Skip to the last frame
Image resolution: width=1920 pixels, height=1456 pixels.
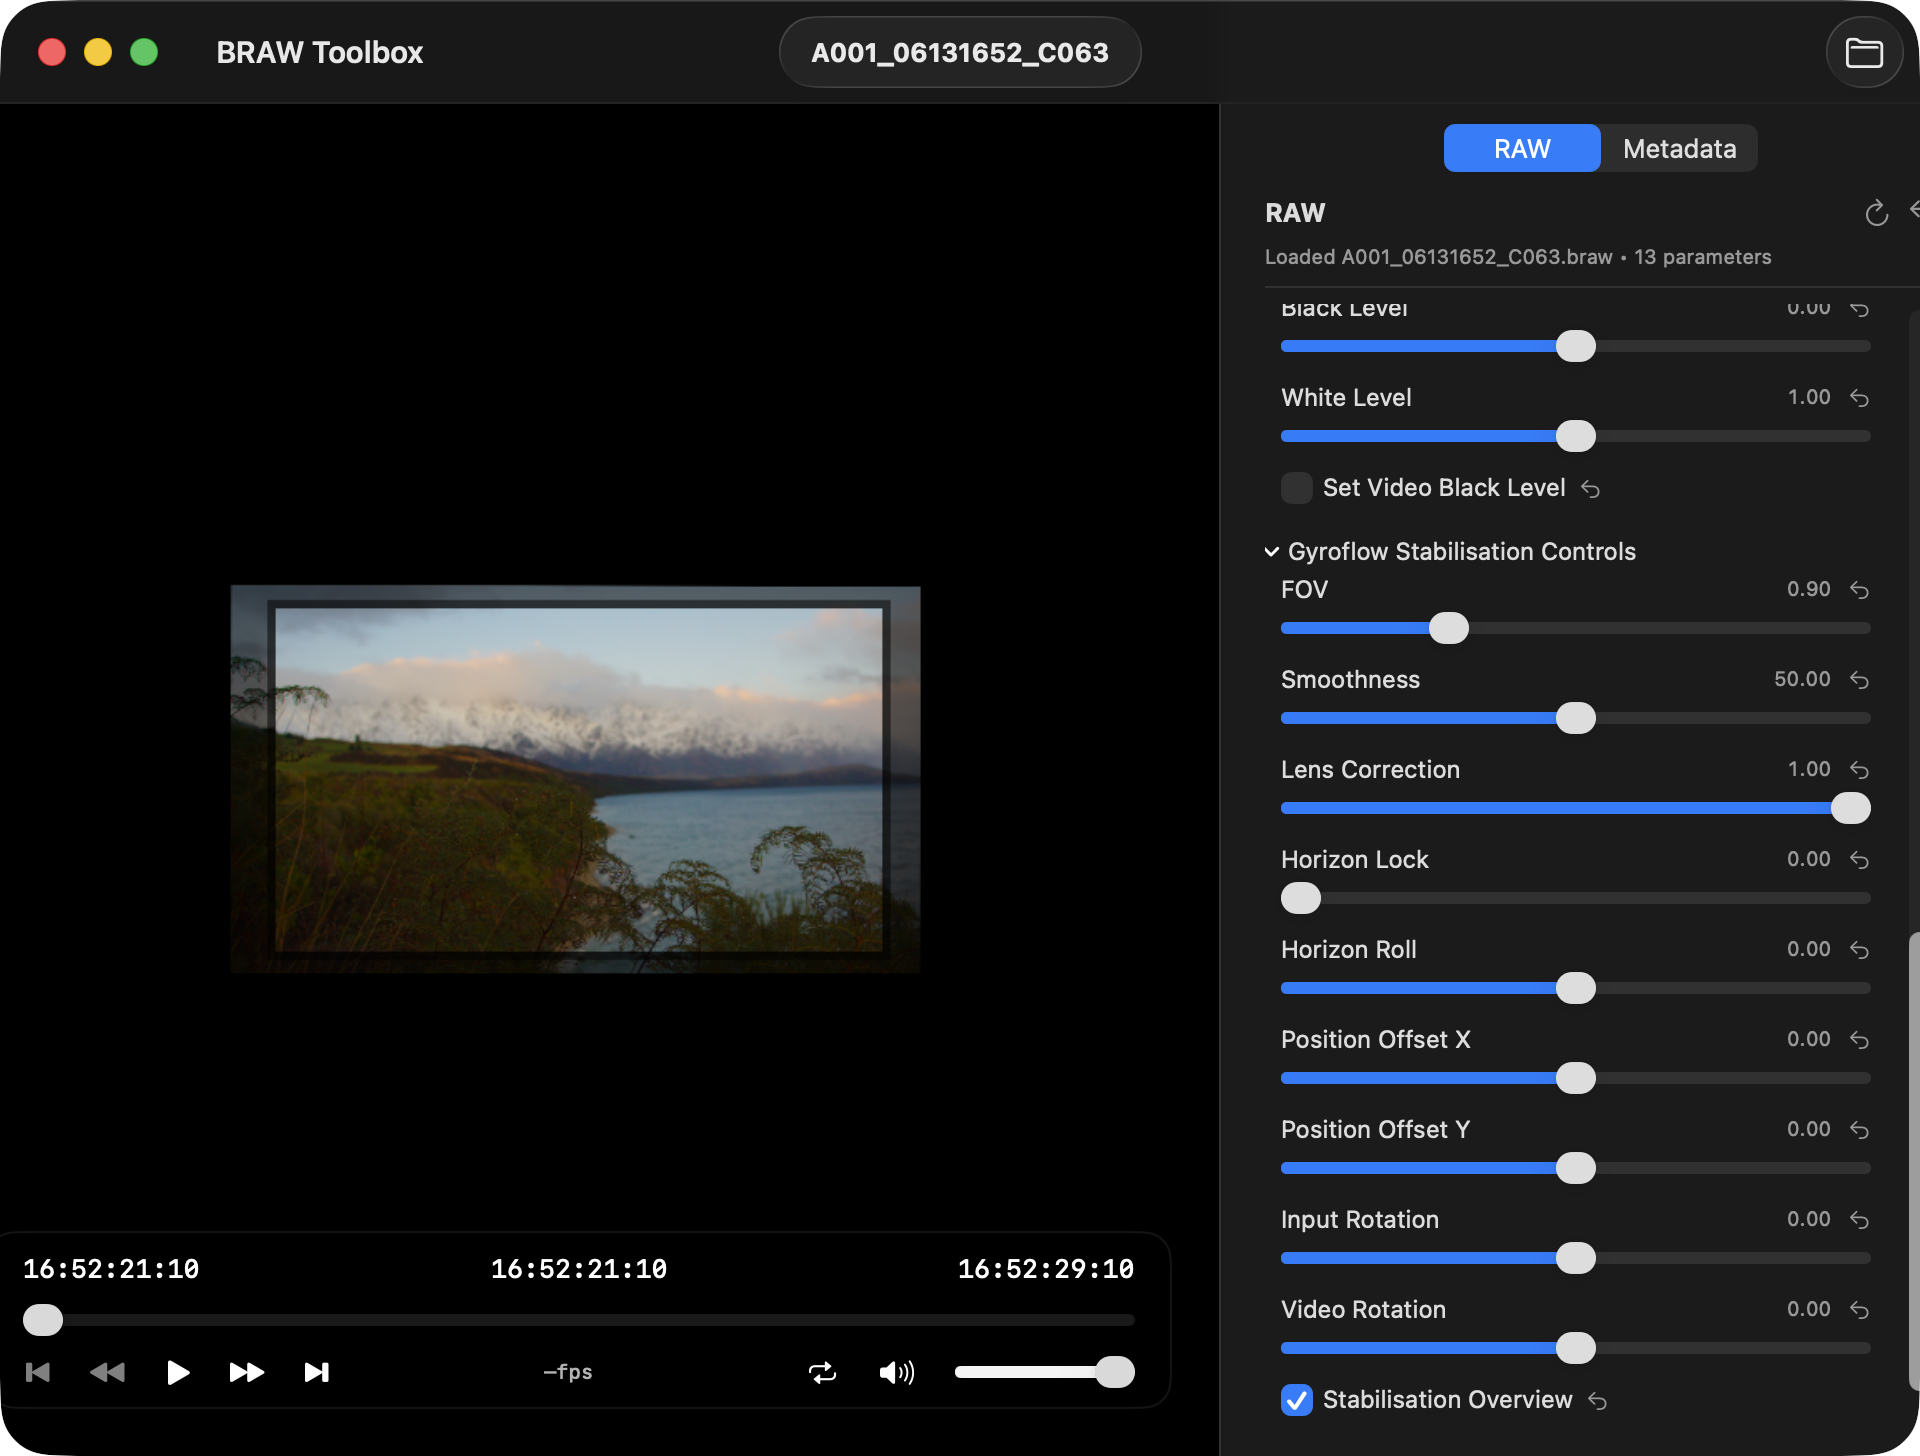(316, 1372)
